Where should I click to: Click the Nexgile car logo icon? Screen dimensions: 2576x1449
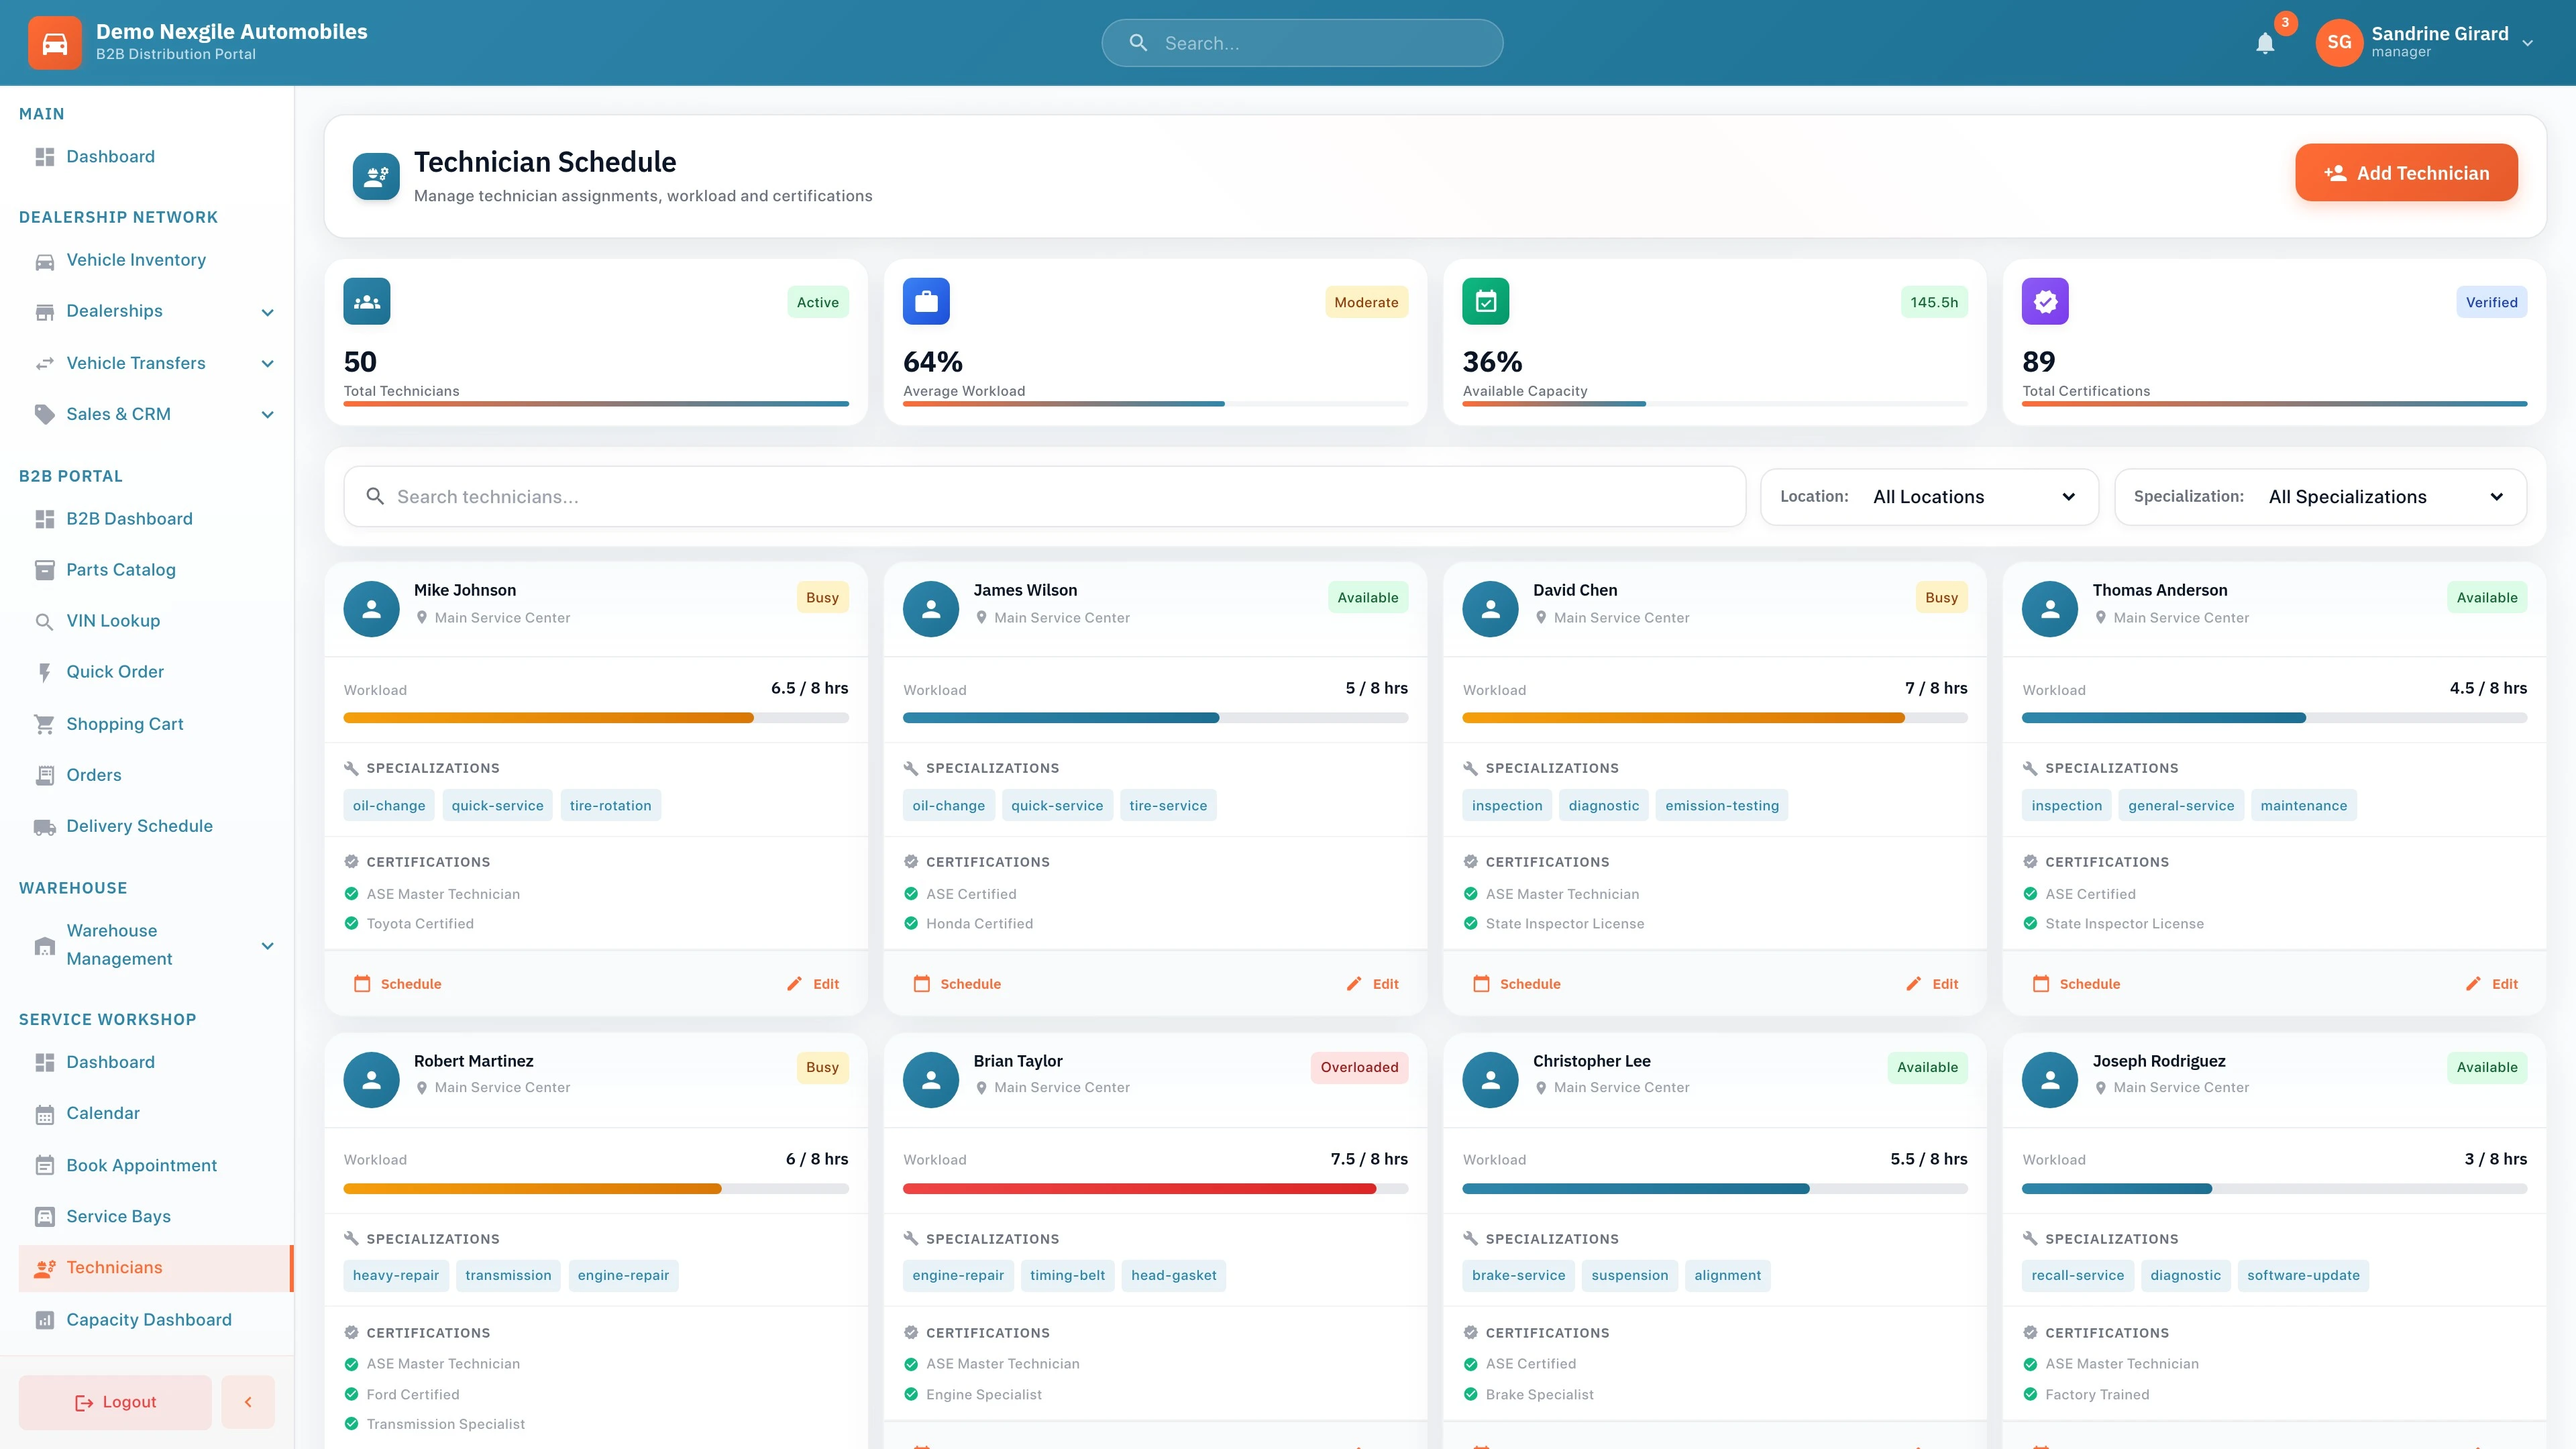coord(55,43)
